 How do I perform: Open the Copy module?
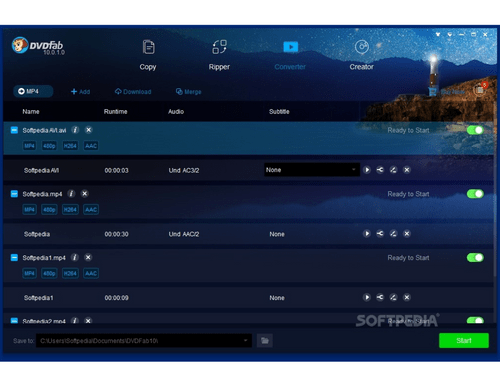(148, 55)
